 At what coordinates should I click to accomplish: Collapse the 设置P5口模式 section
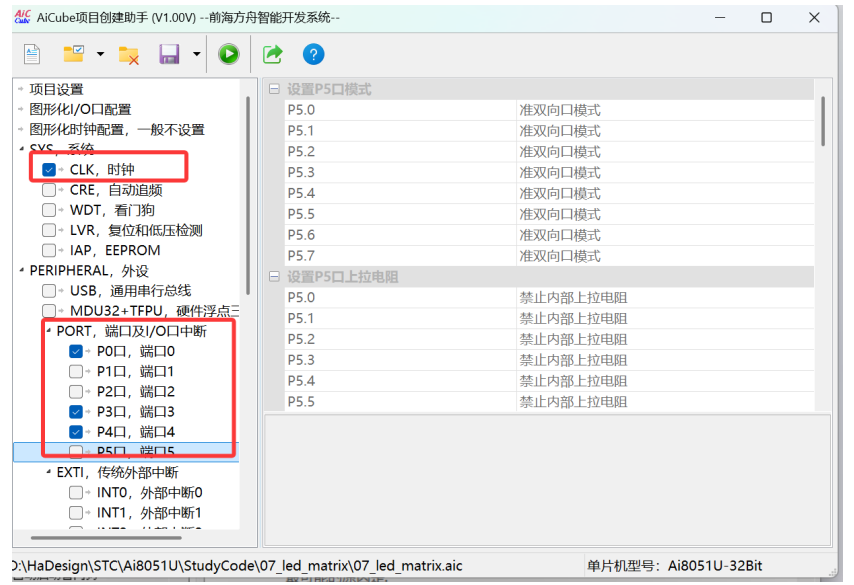coord(274,89)
